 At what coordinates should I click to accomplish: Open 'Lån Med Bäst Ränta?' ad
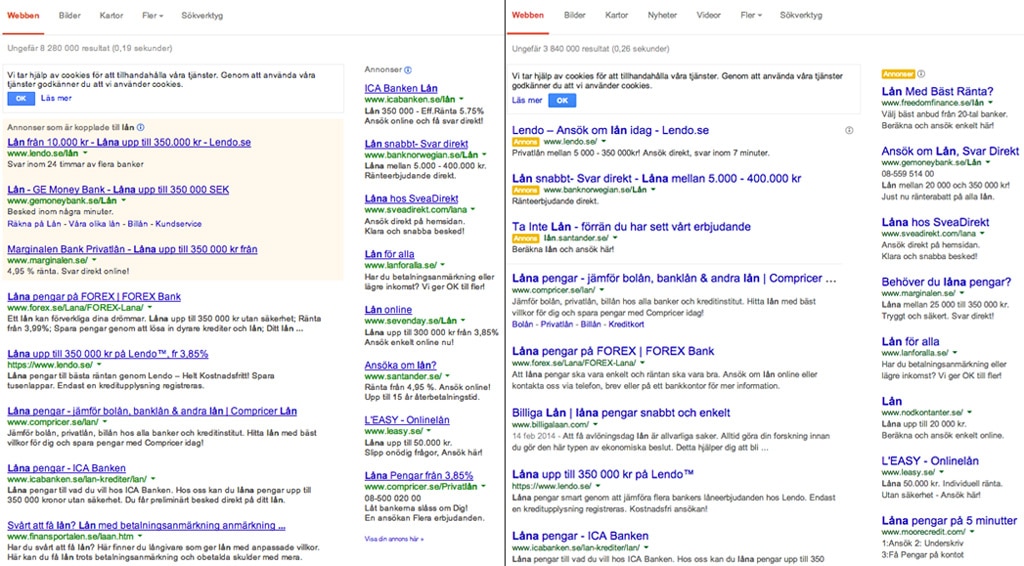[937, 91]
